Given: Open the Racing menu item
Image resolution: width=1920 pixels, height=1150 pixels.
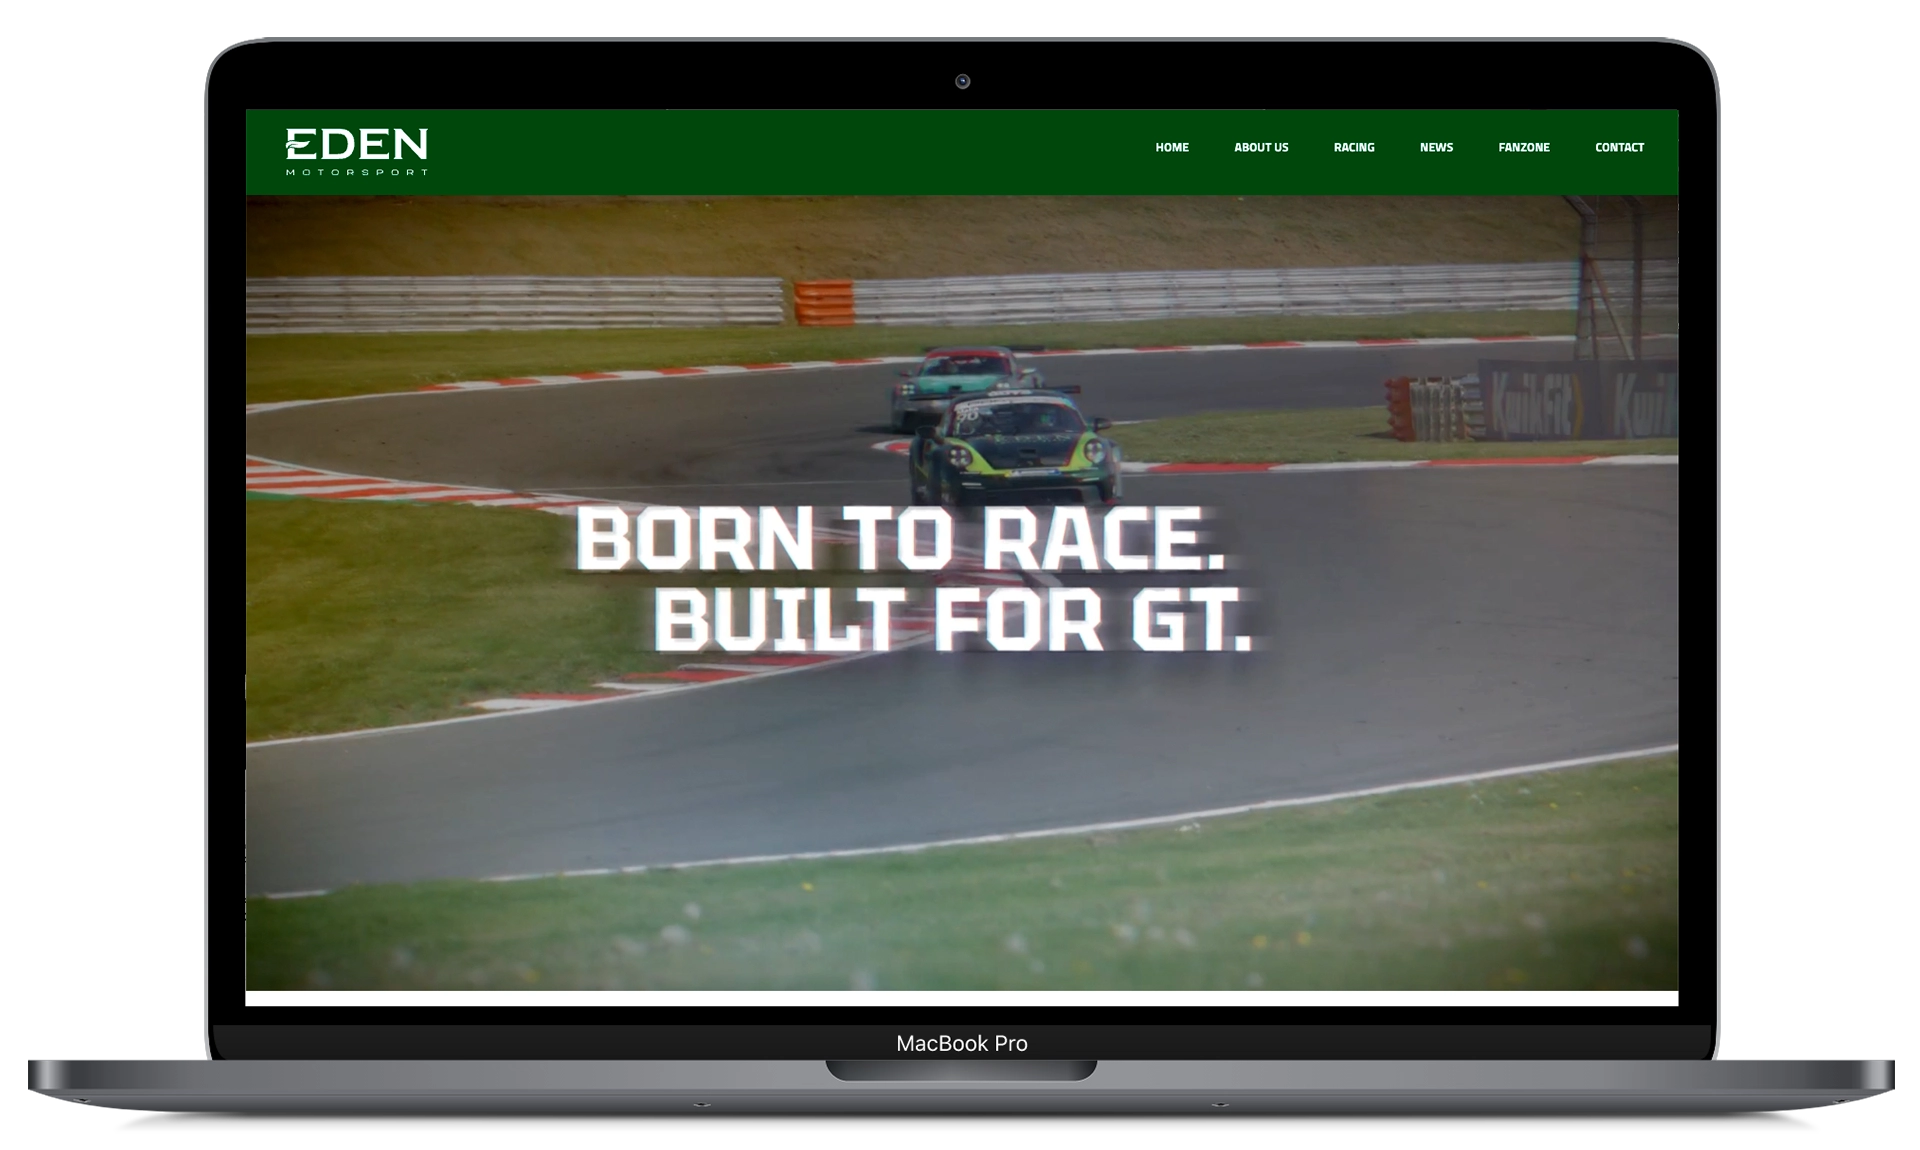Looking at the screenshot, I should coord(1354,147).
